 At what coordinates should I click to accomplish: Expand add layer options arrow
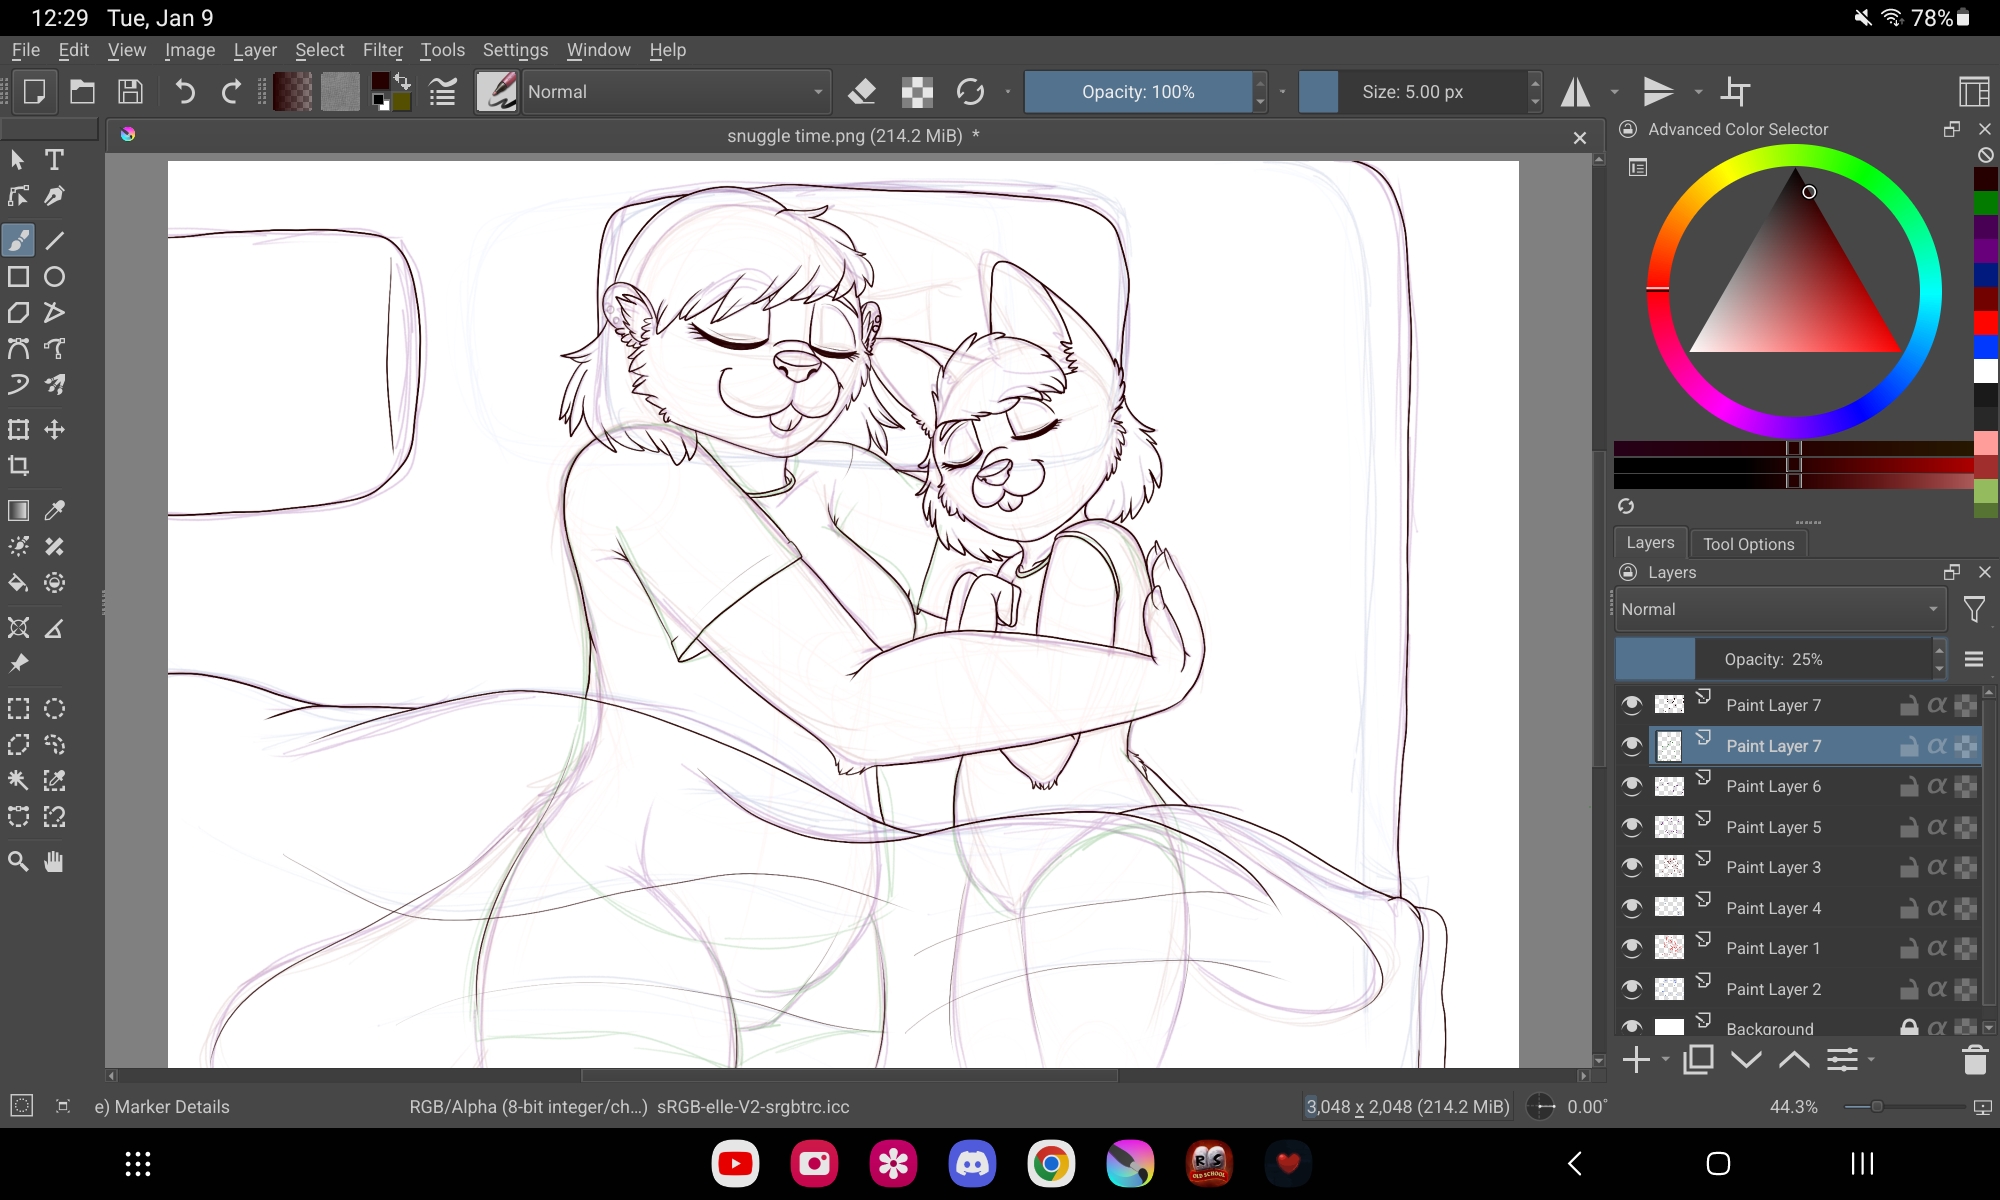pos(1666,1060)
